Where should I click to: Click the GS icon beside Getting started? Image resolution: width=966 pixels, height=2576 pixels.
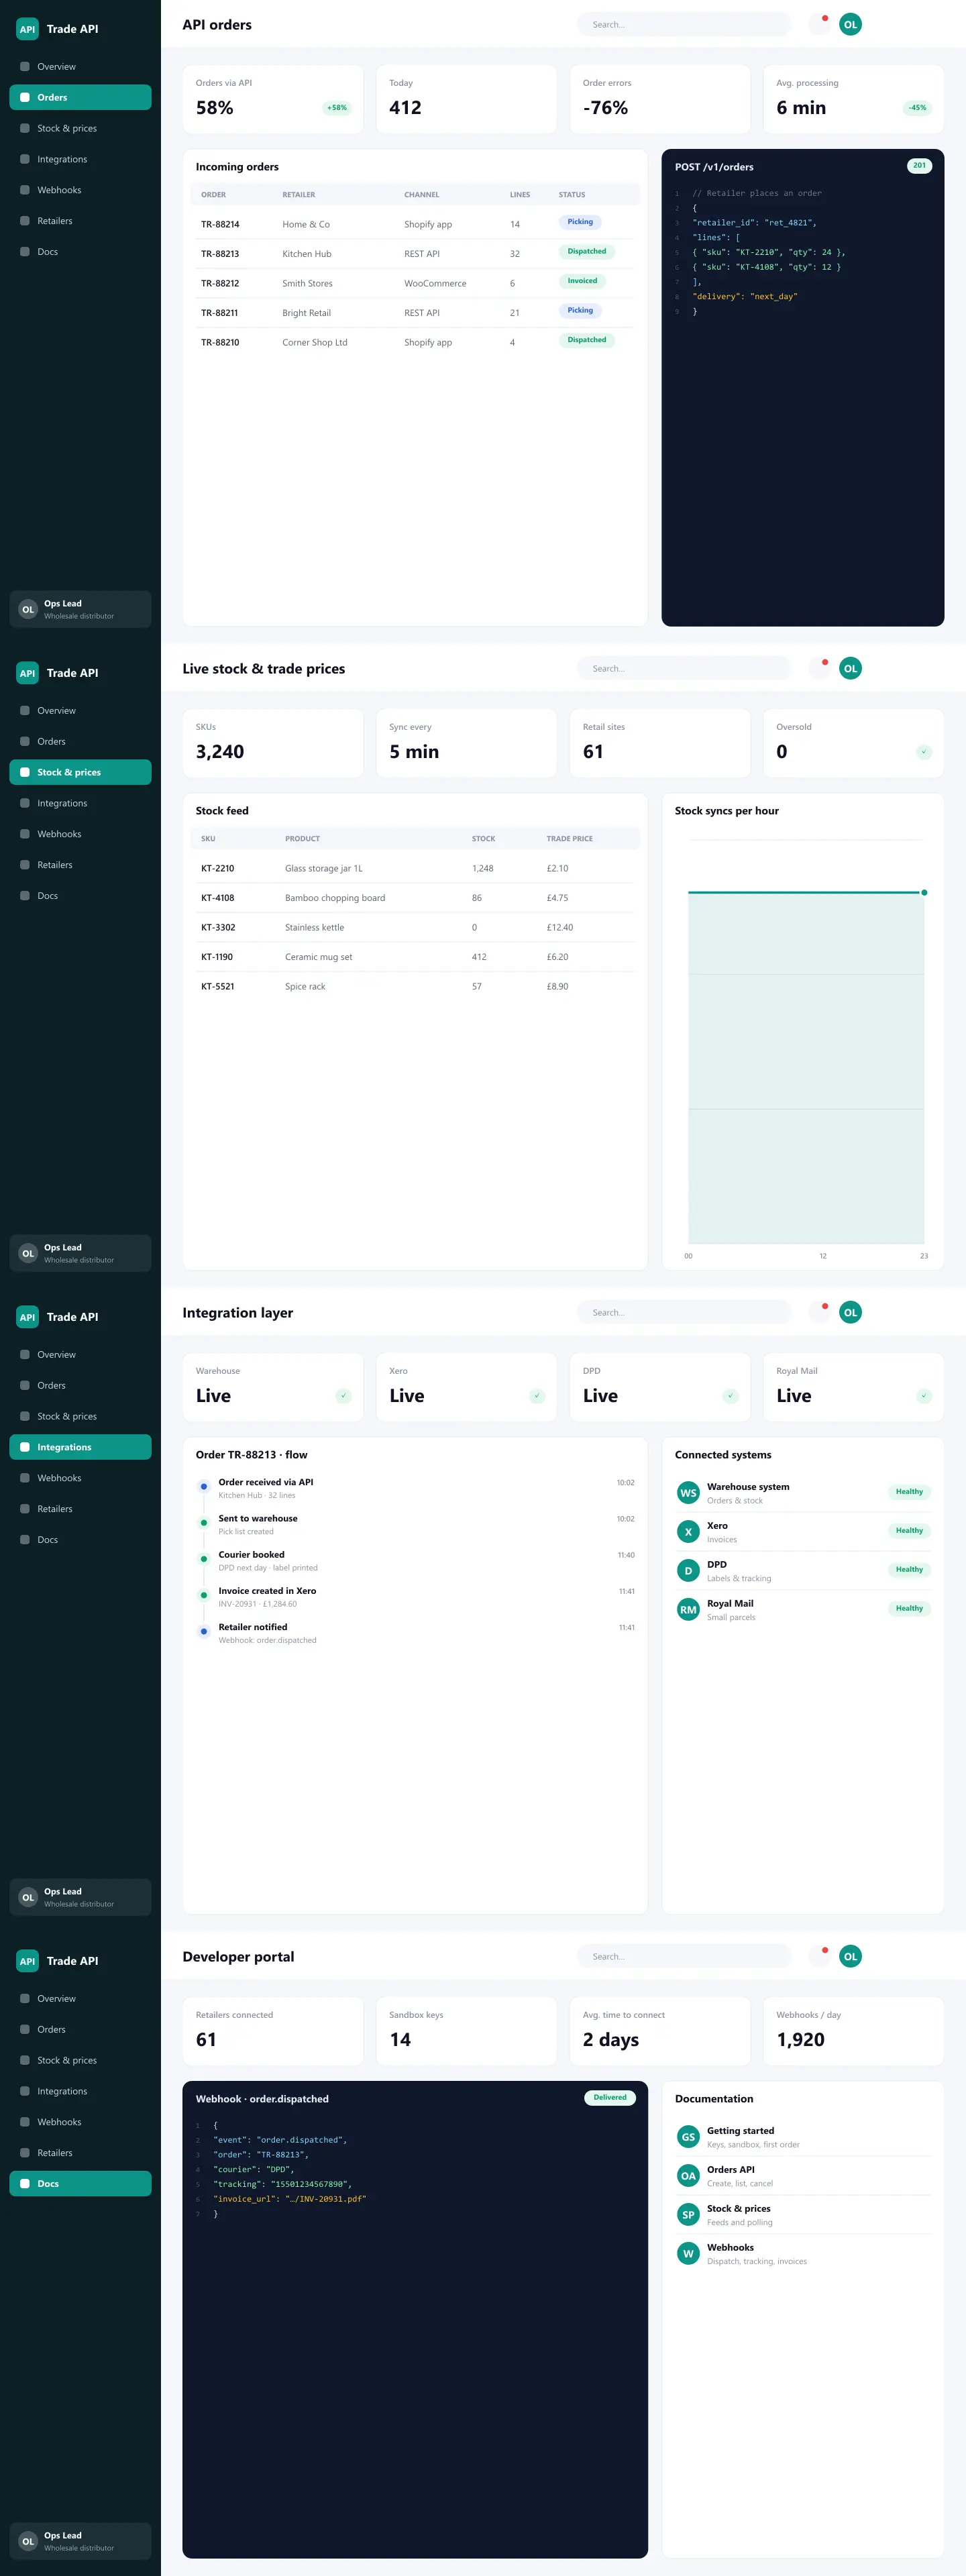coord(688,2137)
